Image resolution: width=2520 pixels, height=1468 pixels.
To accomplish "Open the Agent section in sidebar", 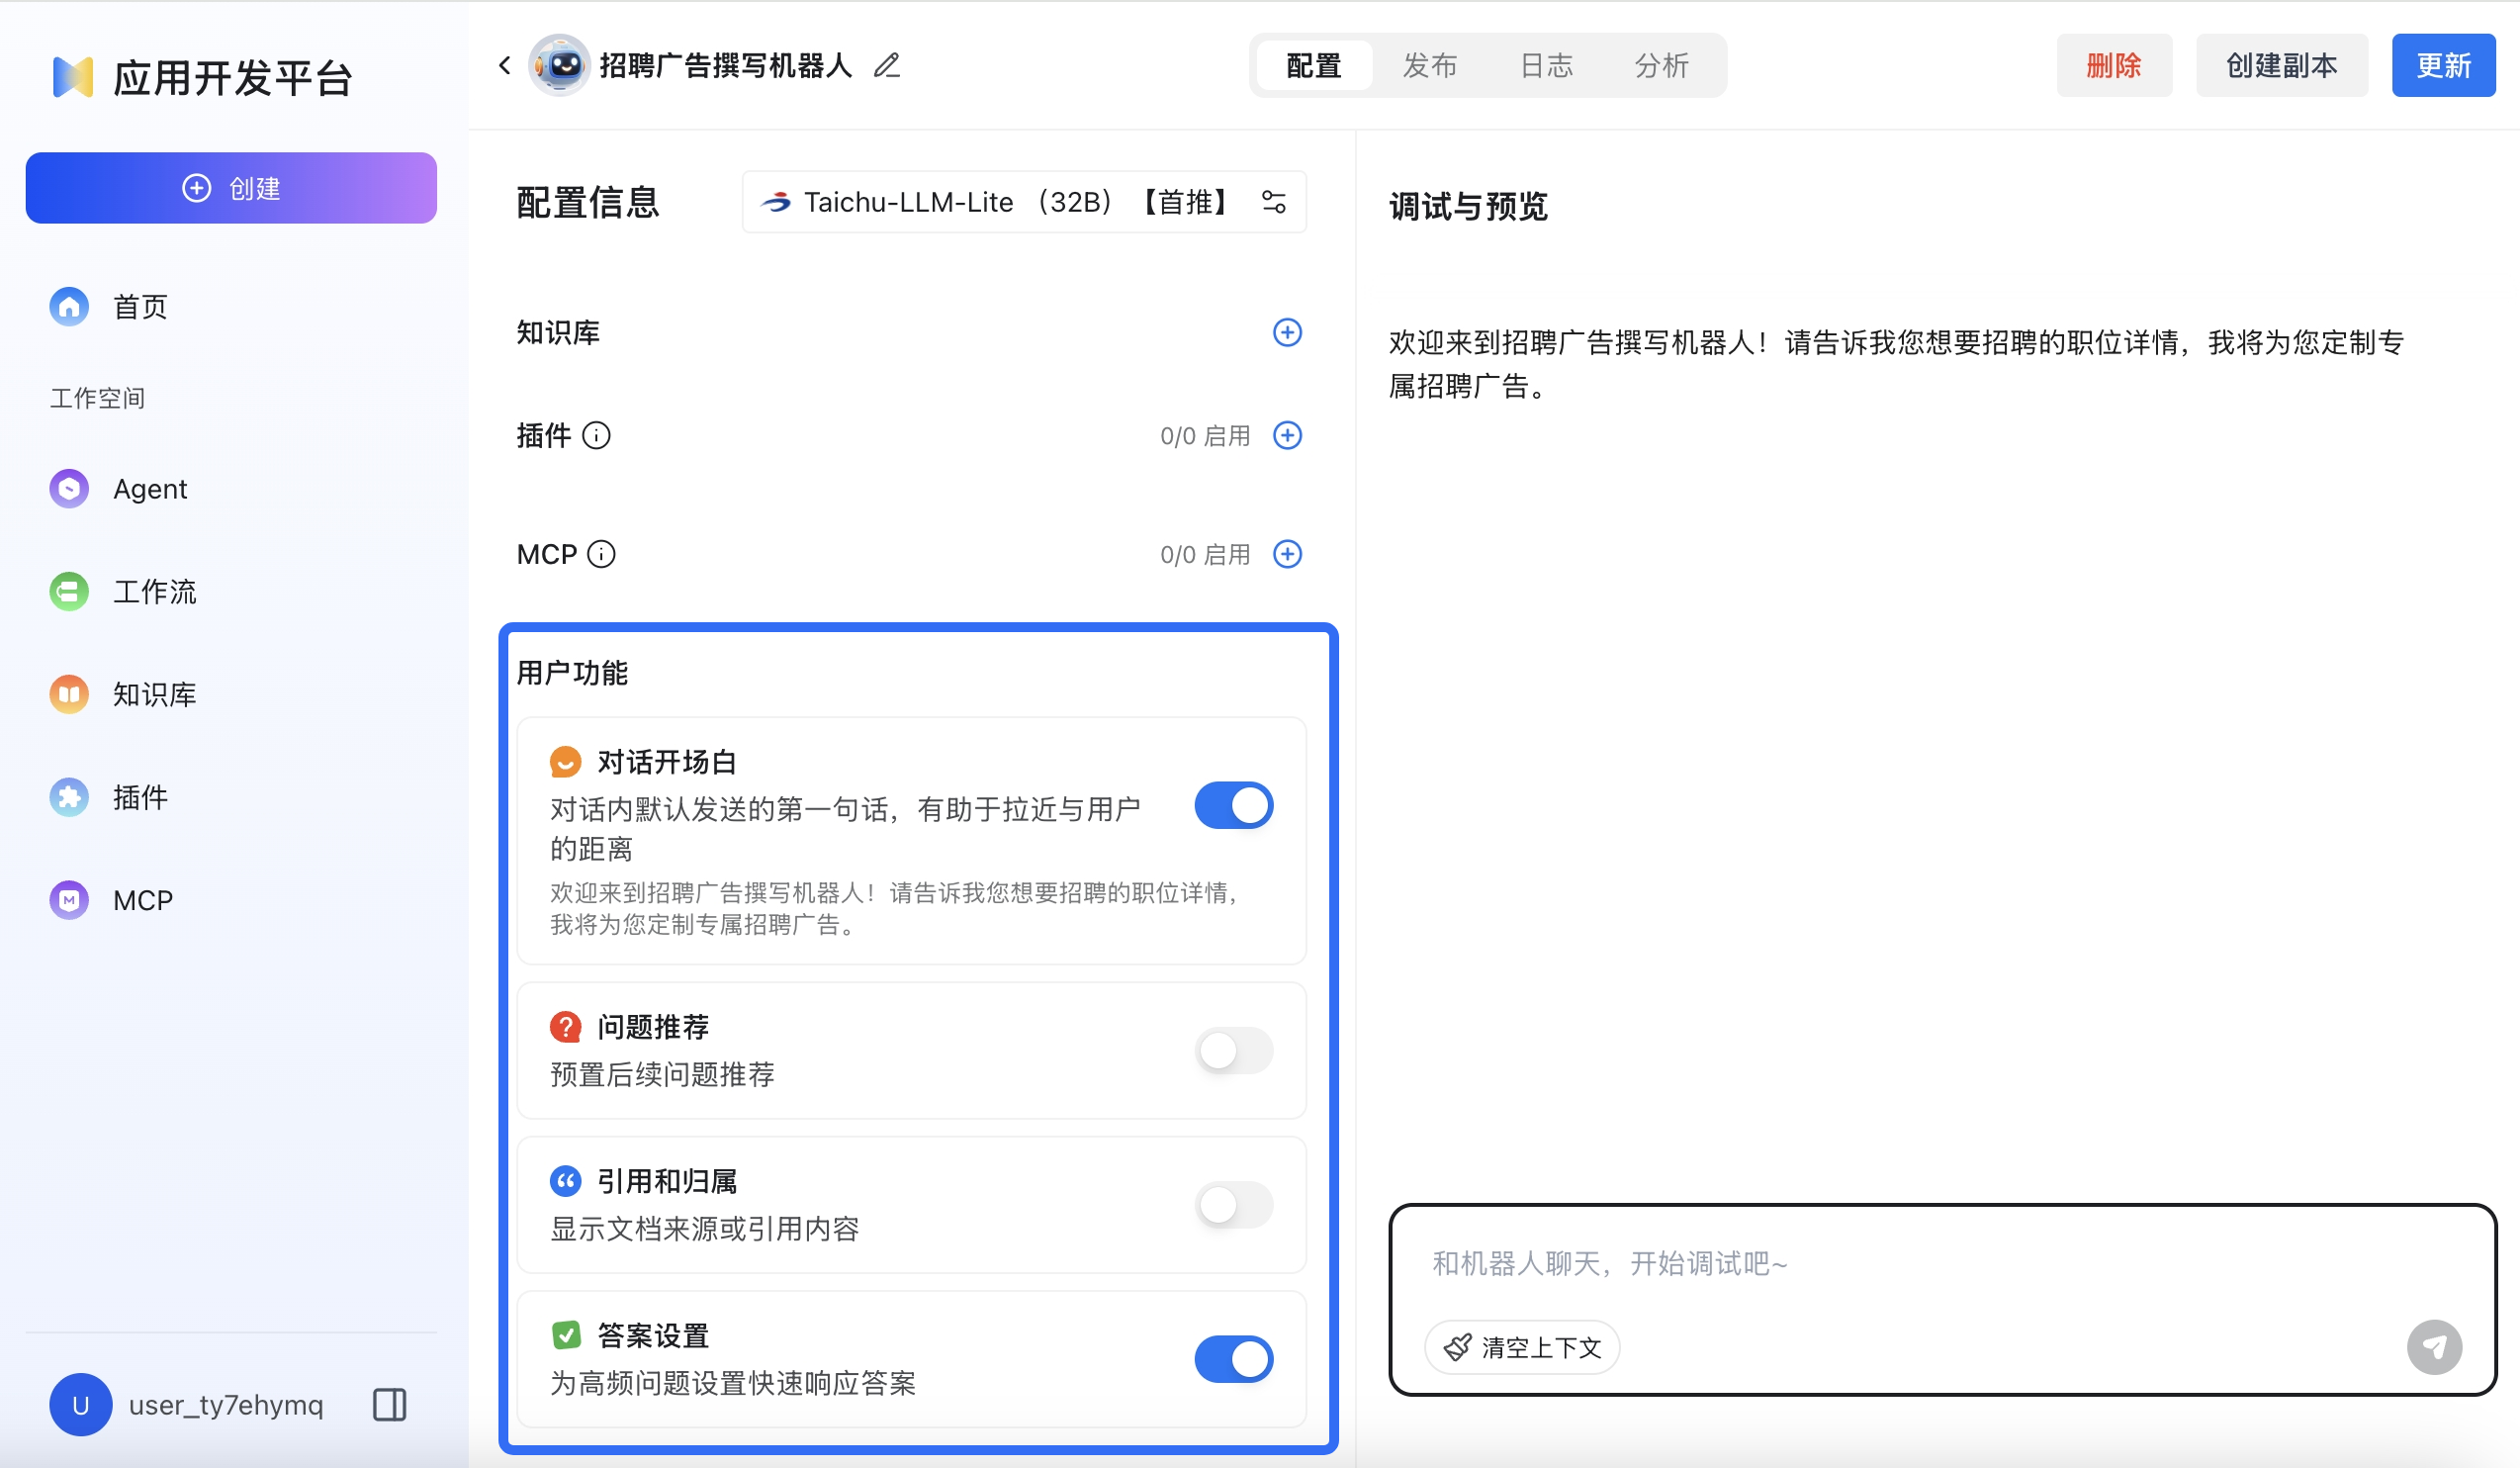I will click(149, 489).
